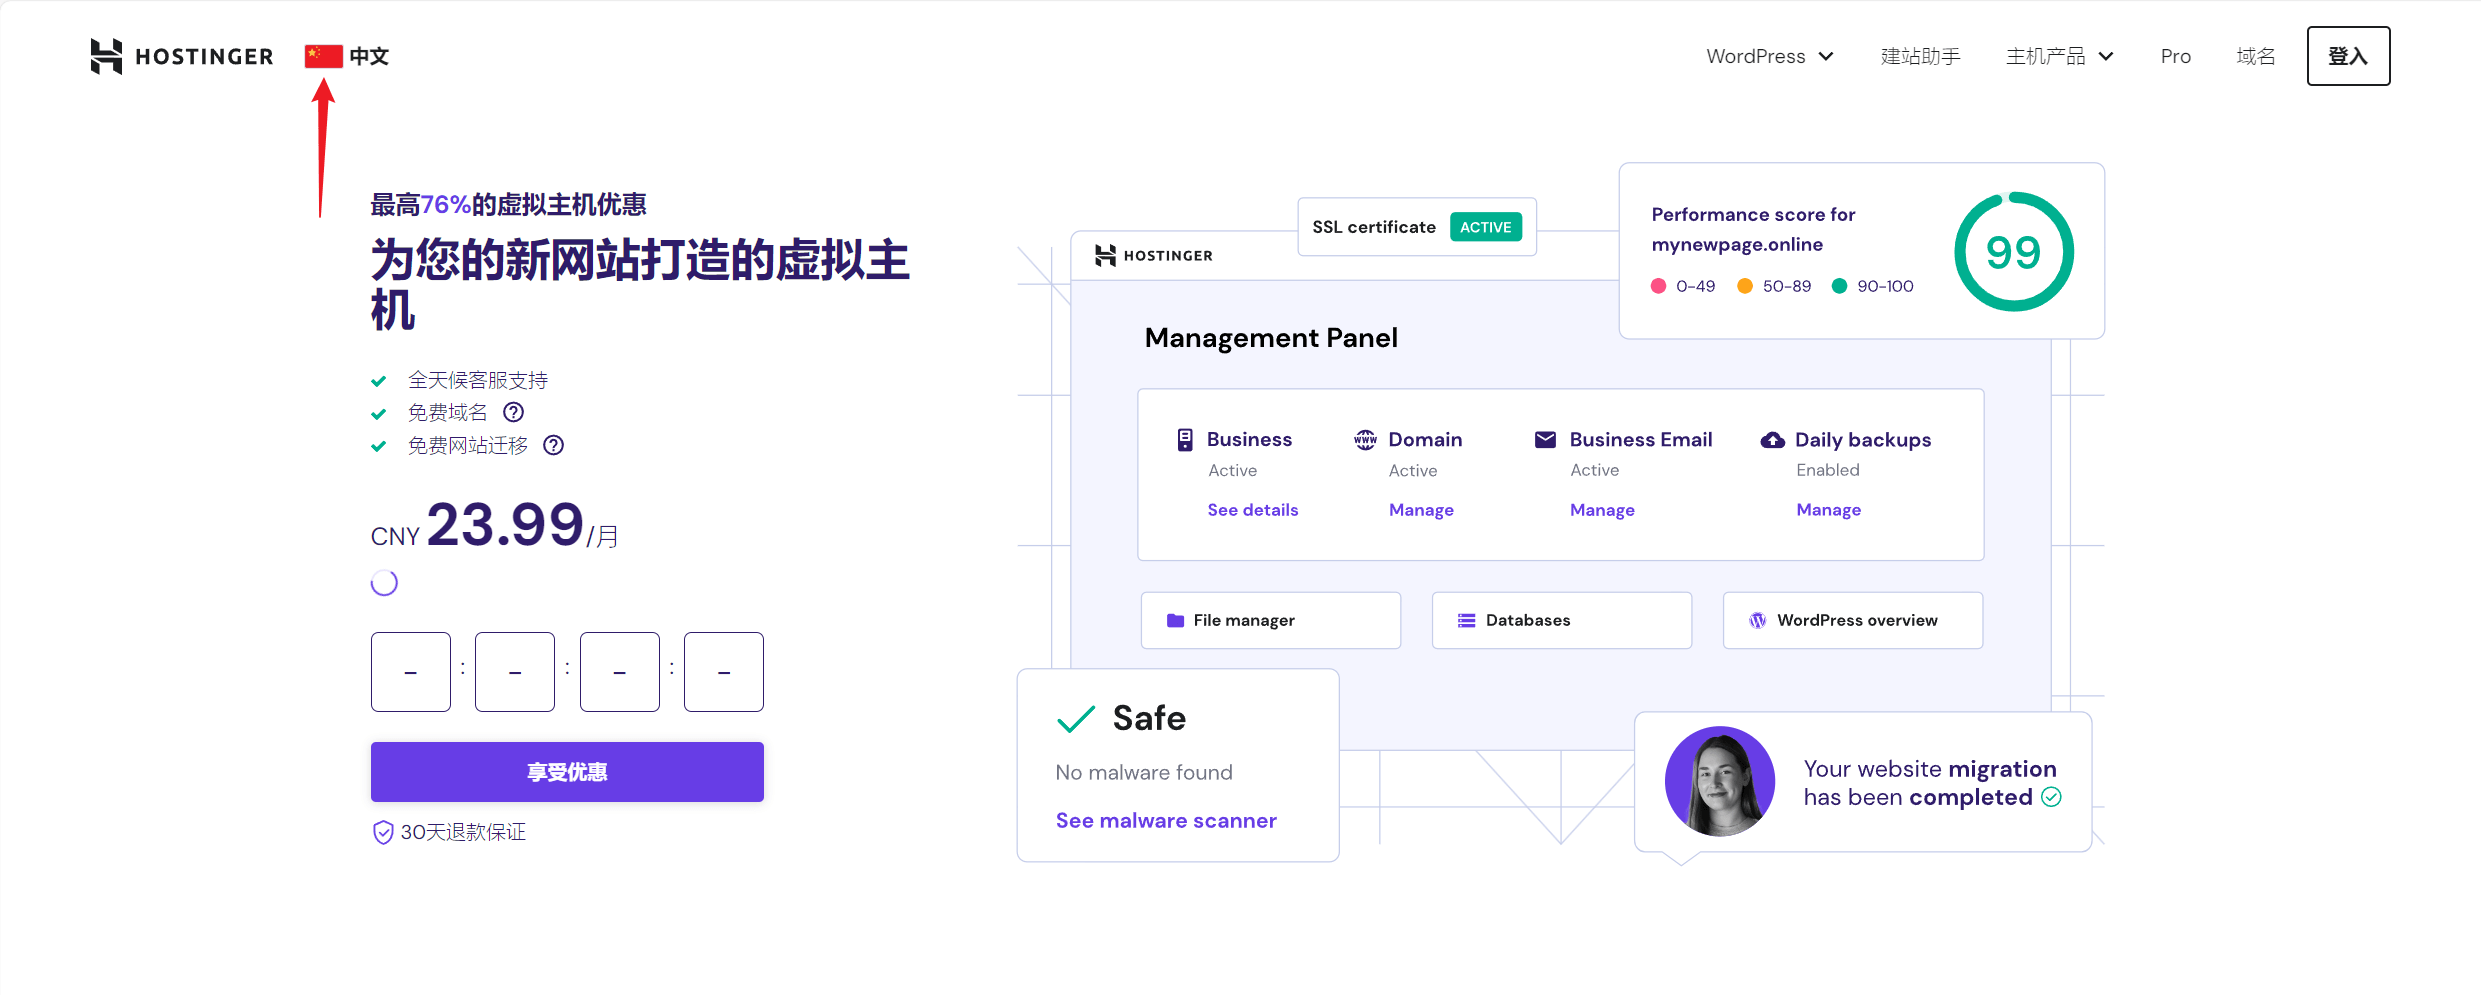Click the Safe checkmark icon
Viewport: 2481px width, 995px height.
(x=1076, y=719)
